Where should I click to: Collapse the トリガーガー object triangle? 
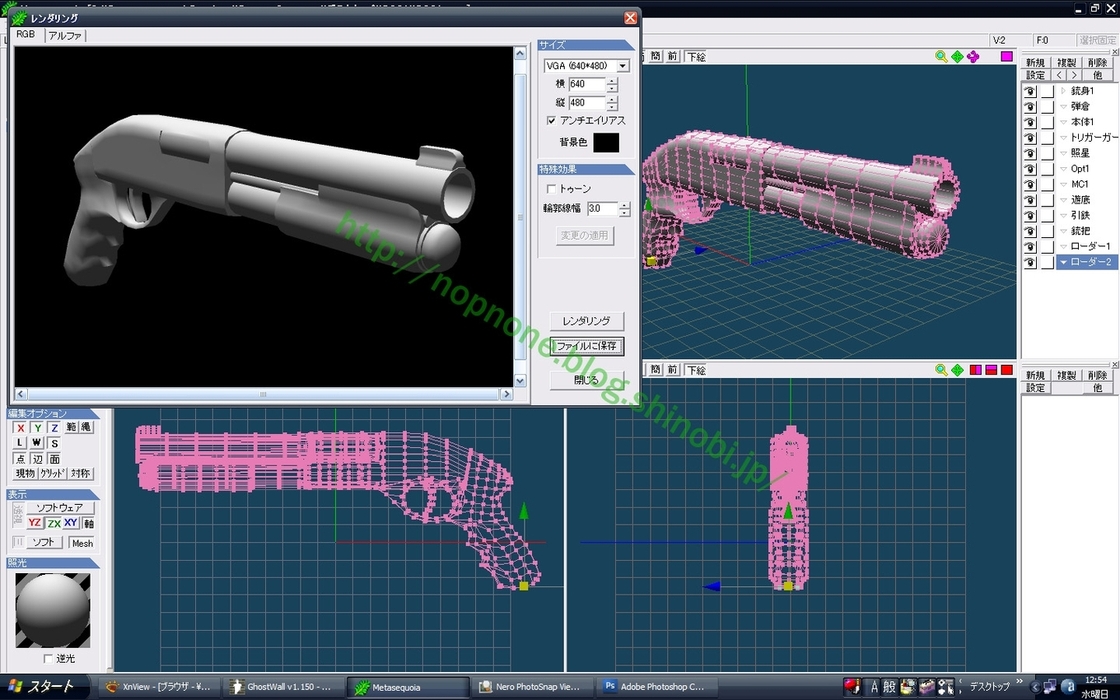click(x=1063, y=138)
